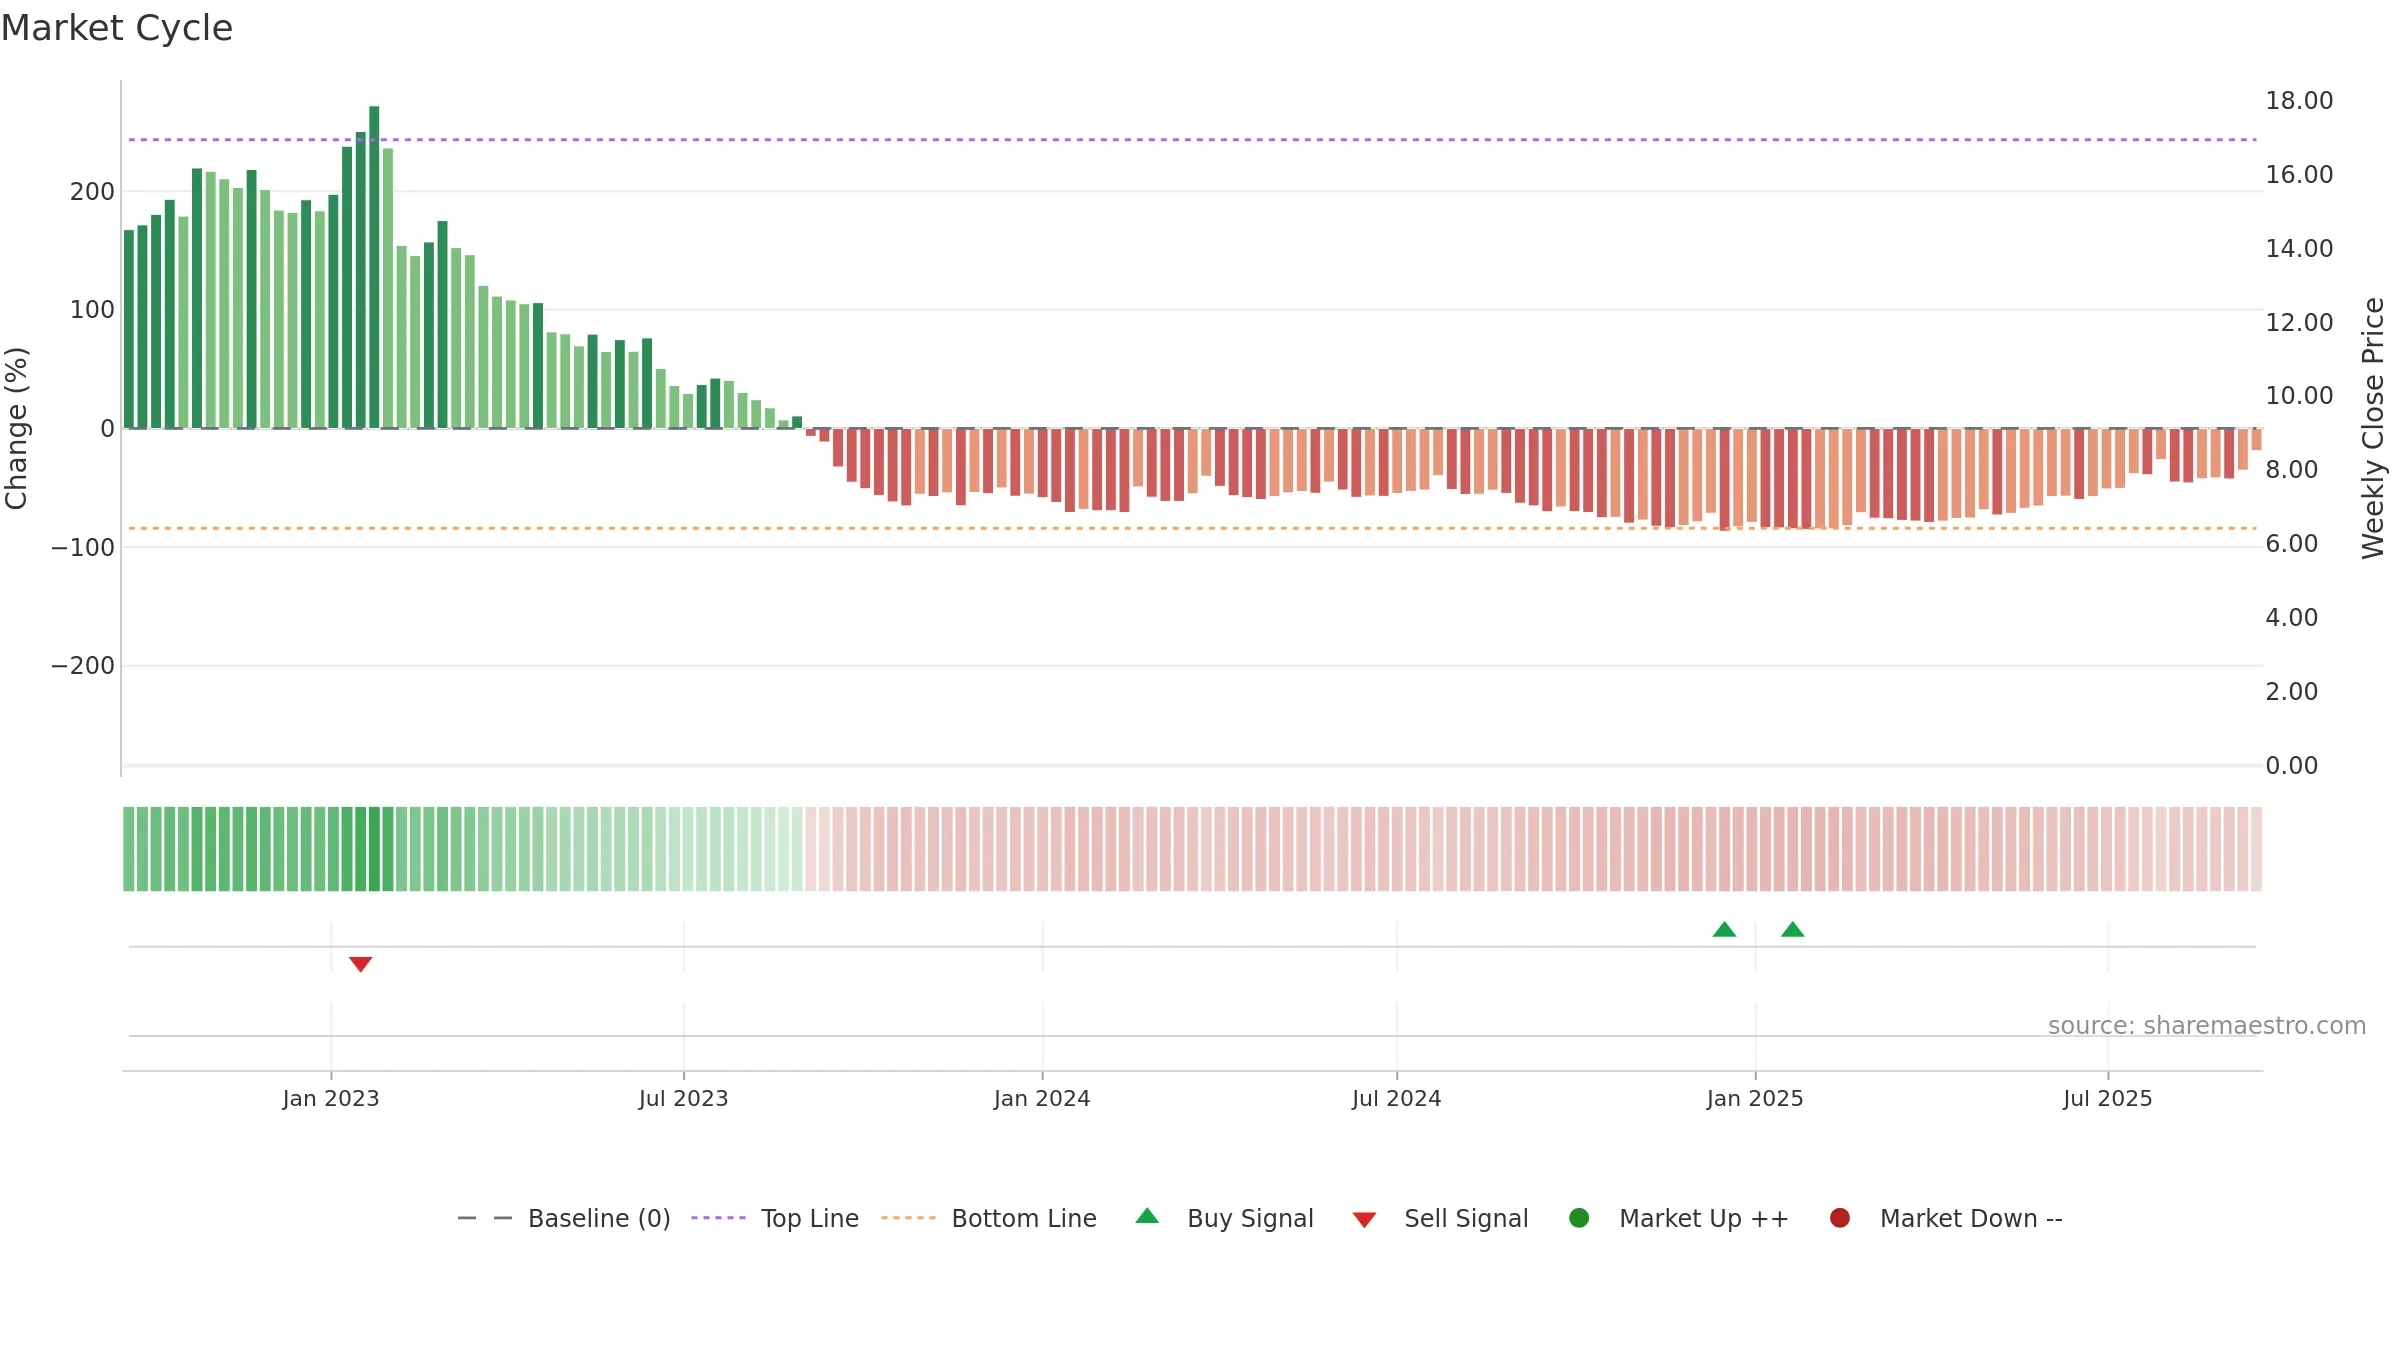Click the orange dotted Bottom Line legend swatch

909,1218
